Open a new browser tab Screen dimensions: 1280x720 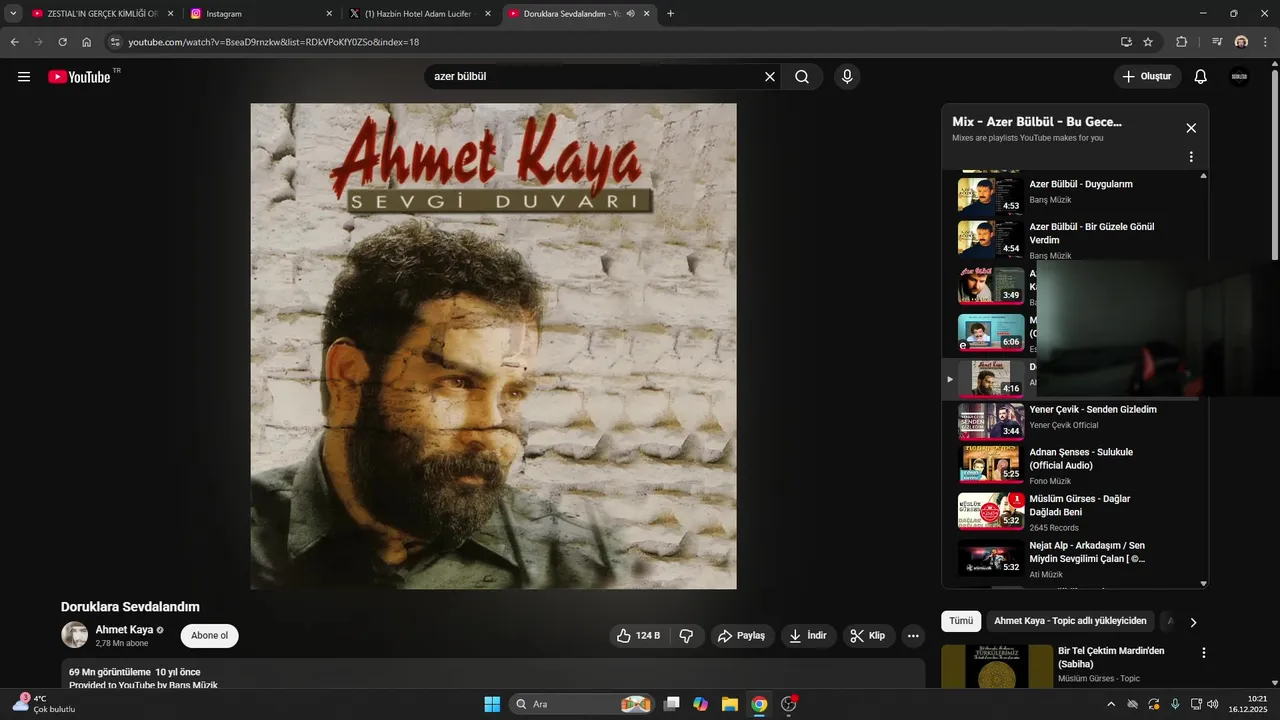point(670,14)
